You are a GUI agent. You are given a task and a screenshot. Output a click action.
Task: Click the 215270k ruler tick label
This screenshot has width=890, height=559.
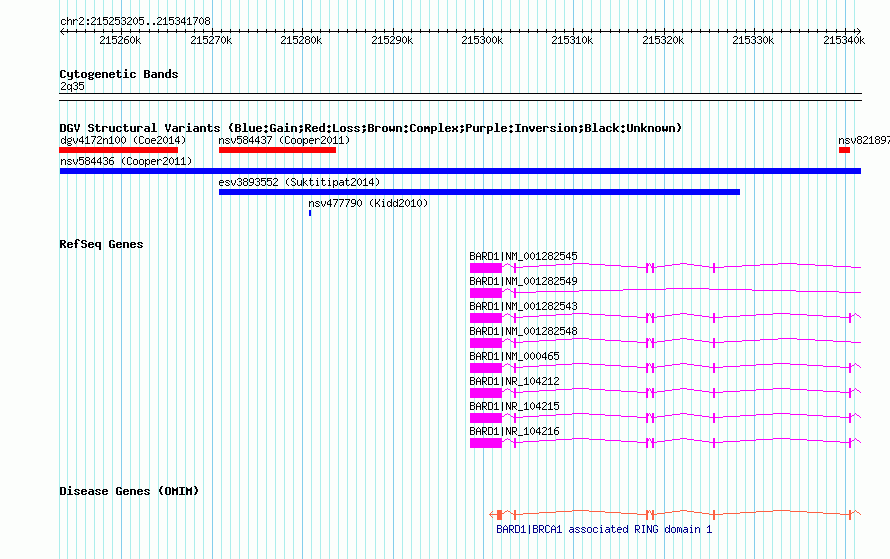[211, 40]
